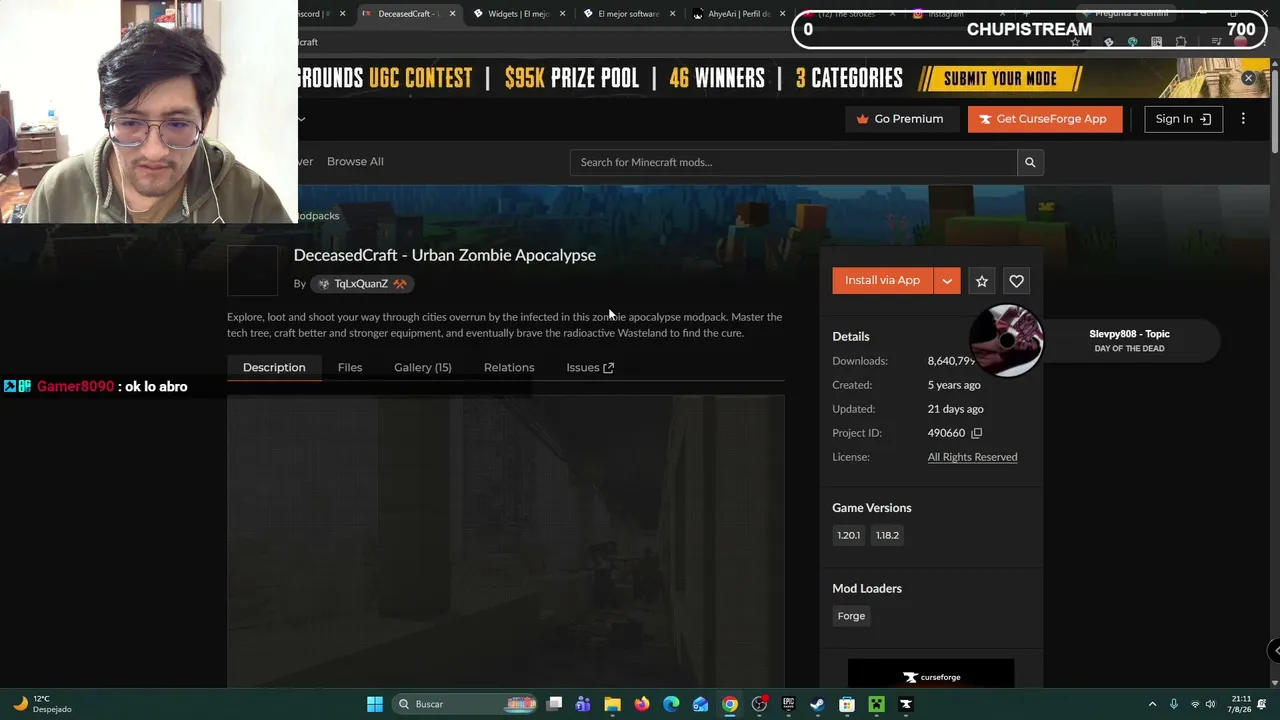Show hidden system tray icons
Image resolution: width=1280 pixels, height=720 pixels.
pos(1152,704)
